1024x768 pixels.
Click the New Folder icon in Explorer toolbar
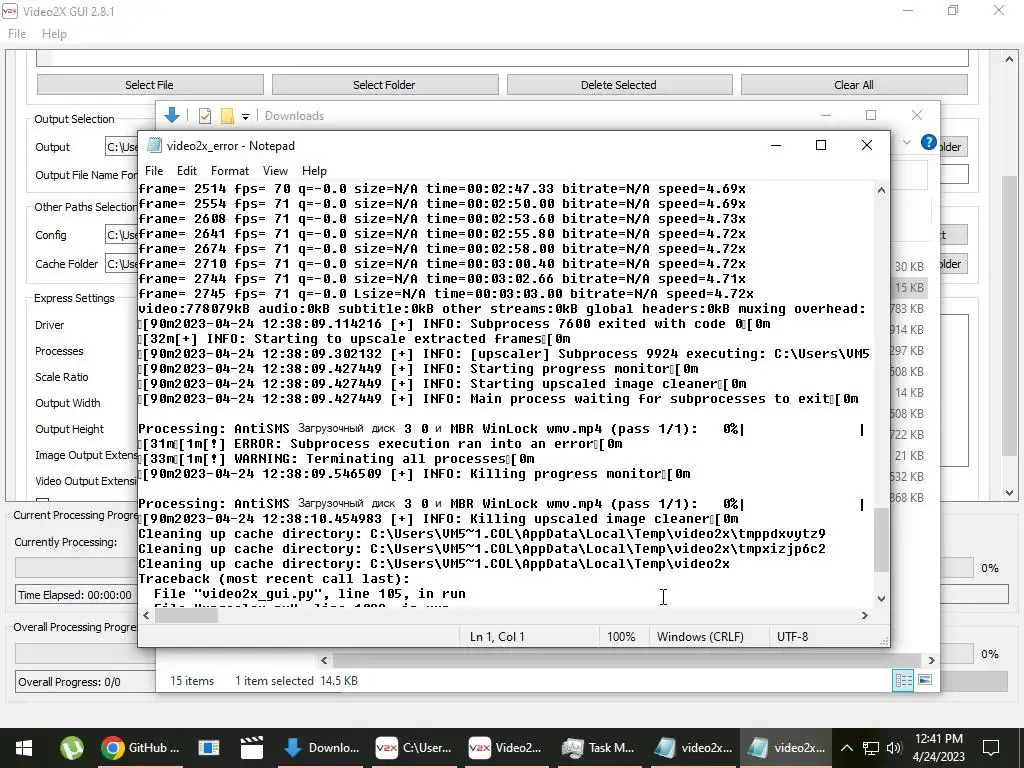(227, 116)
